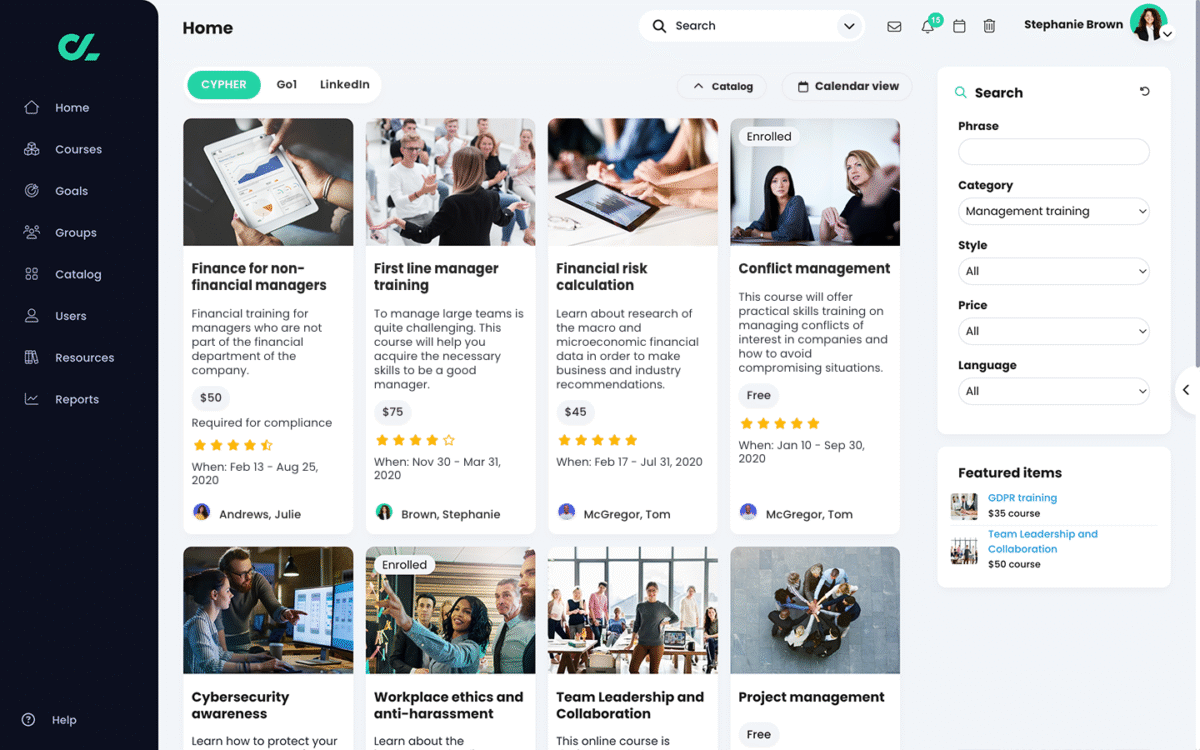The image size is (1200, 750).
Task: Click the magnifier icon in the Search panel header
Action: (961, 92)
